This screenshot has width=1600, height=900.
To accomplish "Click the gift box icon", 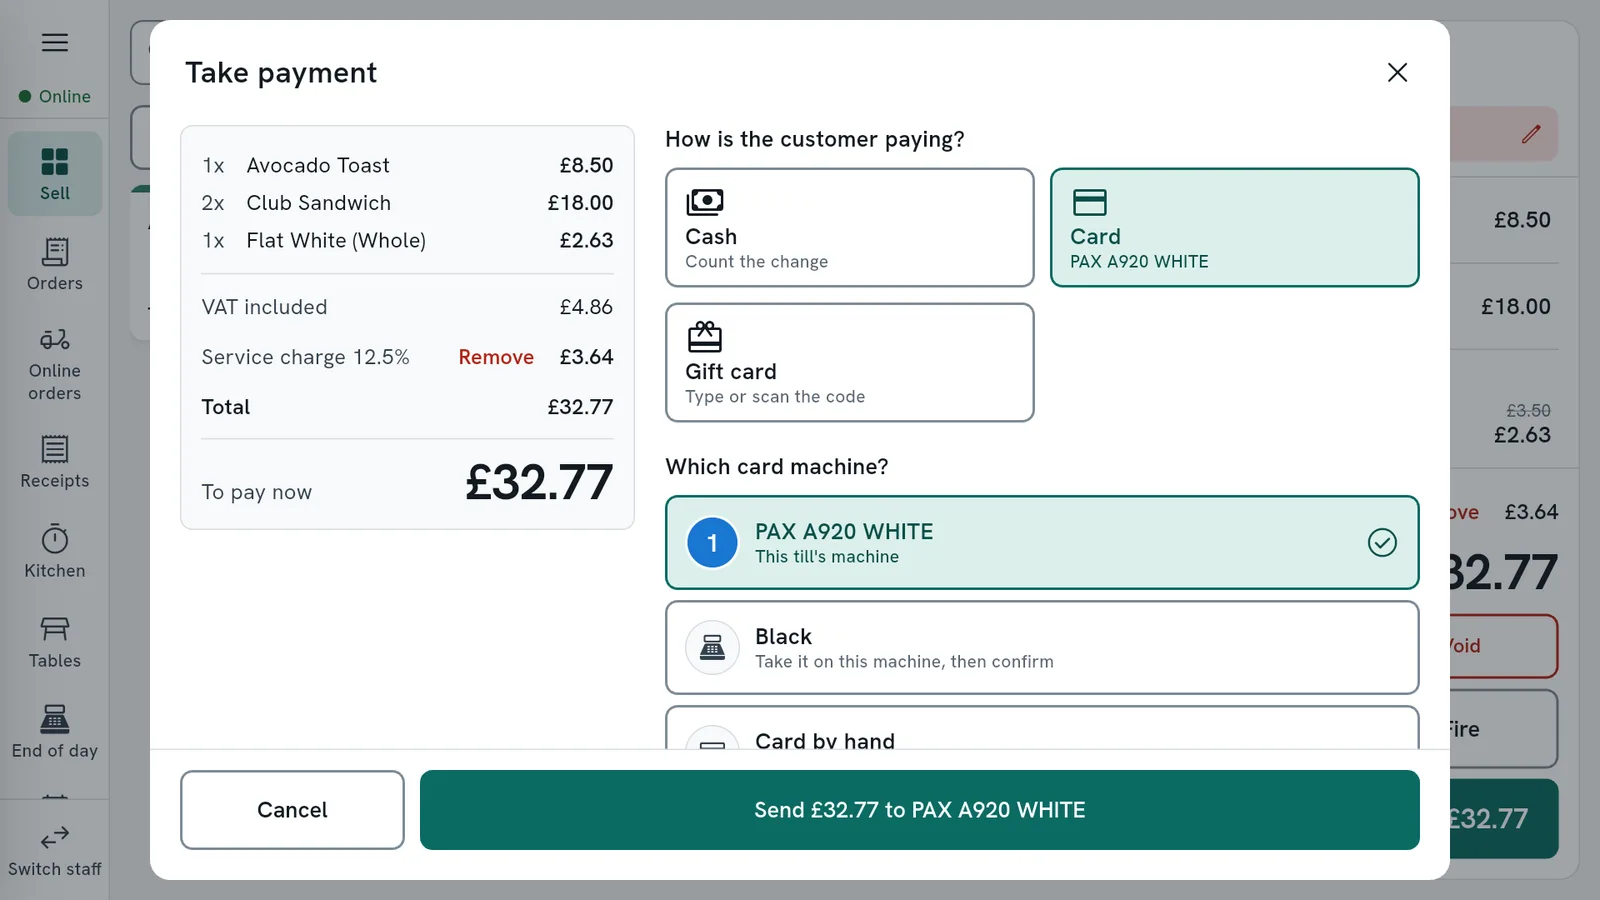I will pyautogui.click(x=705, y=337).
